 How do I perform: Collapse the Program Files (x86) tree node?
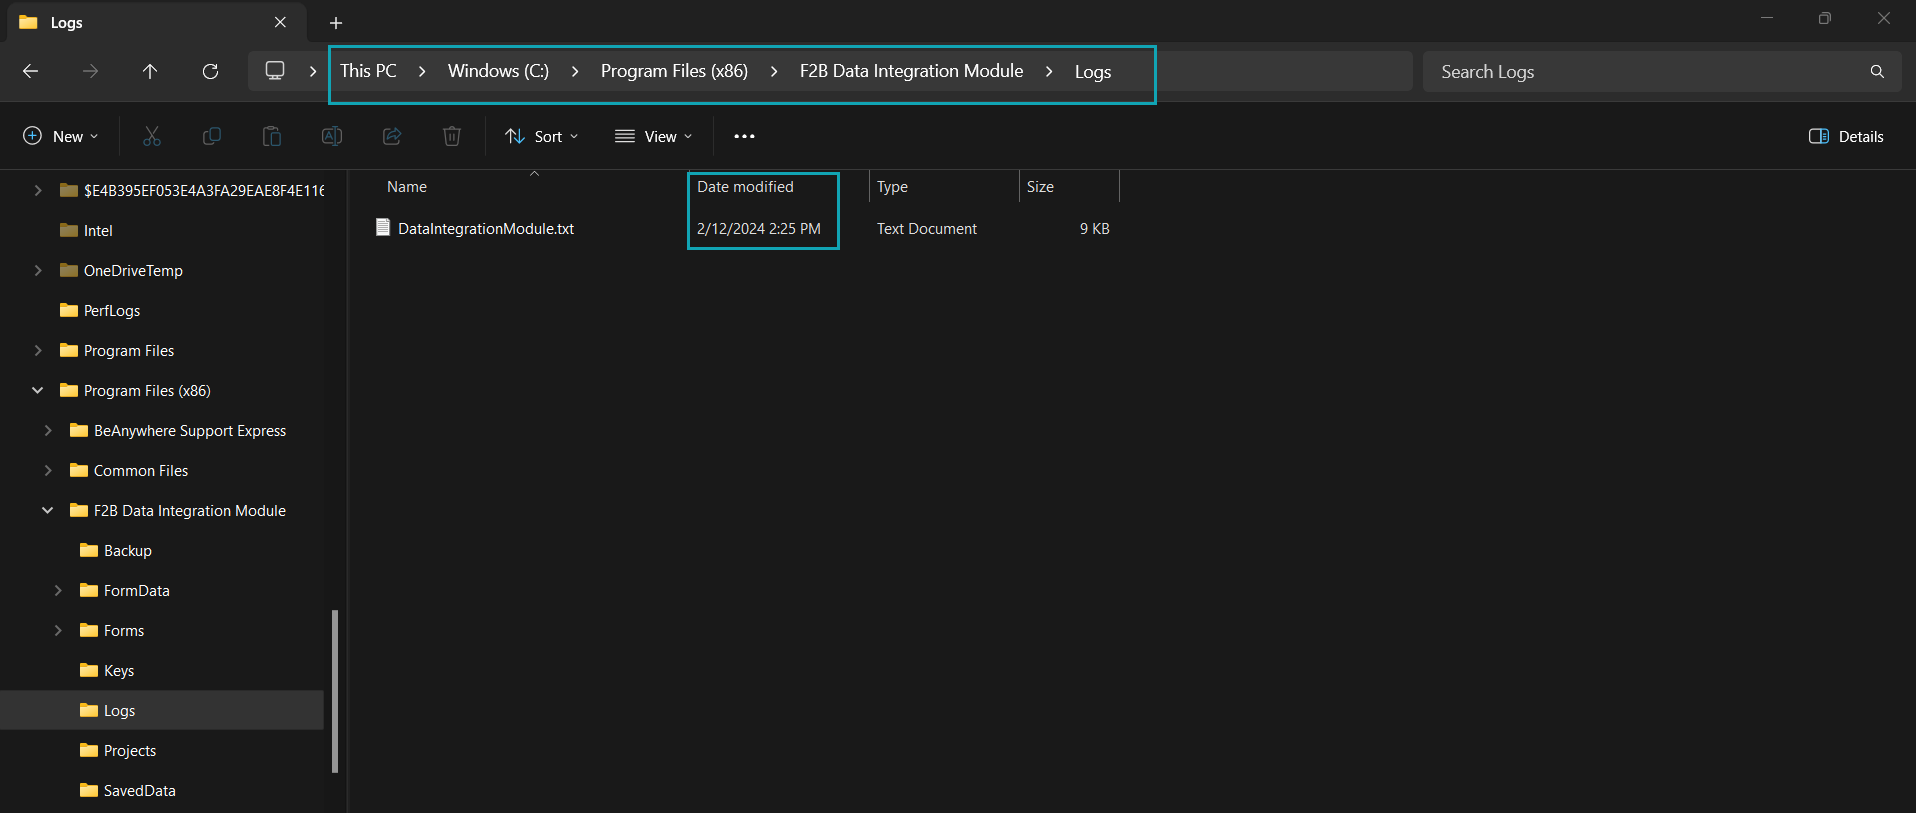38,390
